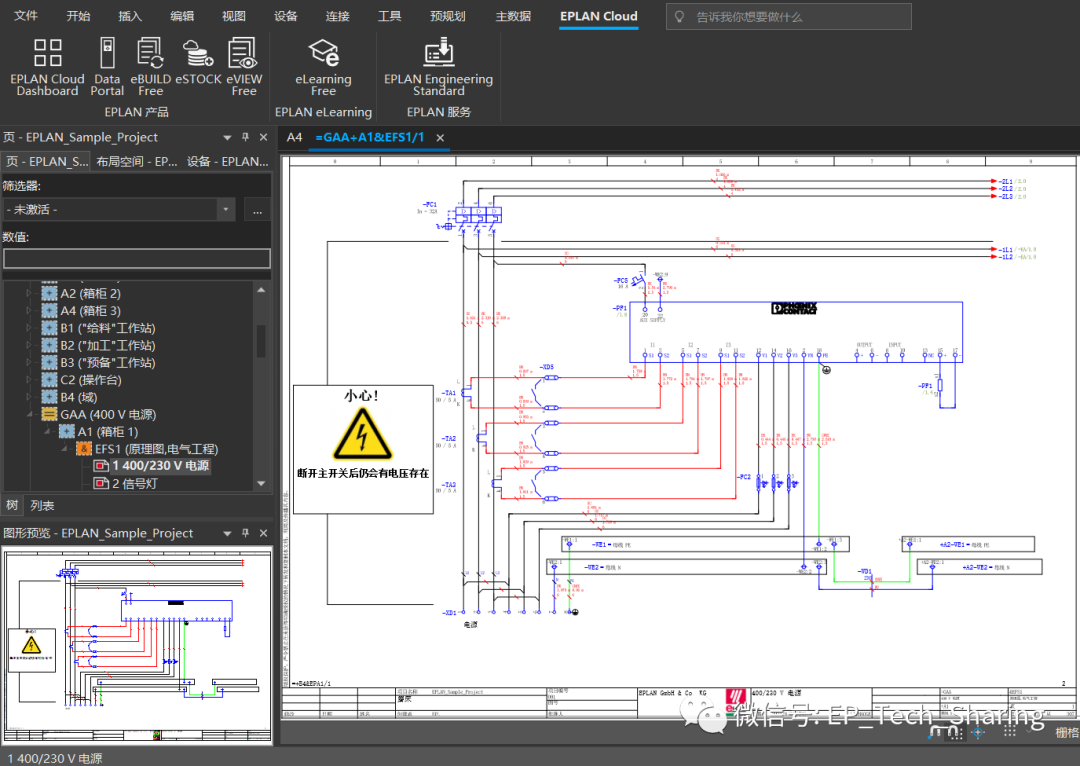The height and width of the screenshot is (766, 1080).
Task: Open the 插入 menu tab
Action: tap(130, 16)
